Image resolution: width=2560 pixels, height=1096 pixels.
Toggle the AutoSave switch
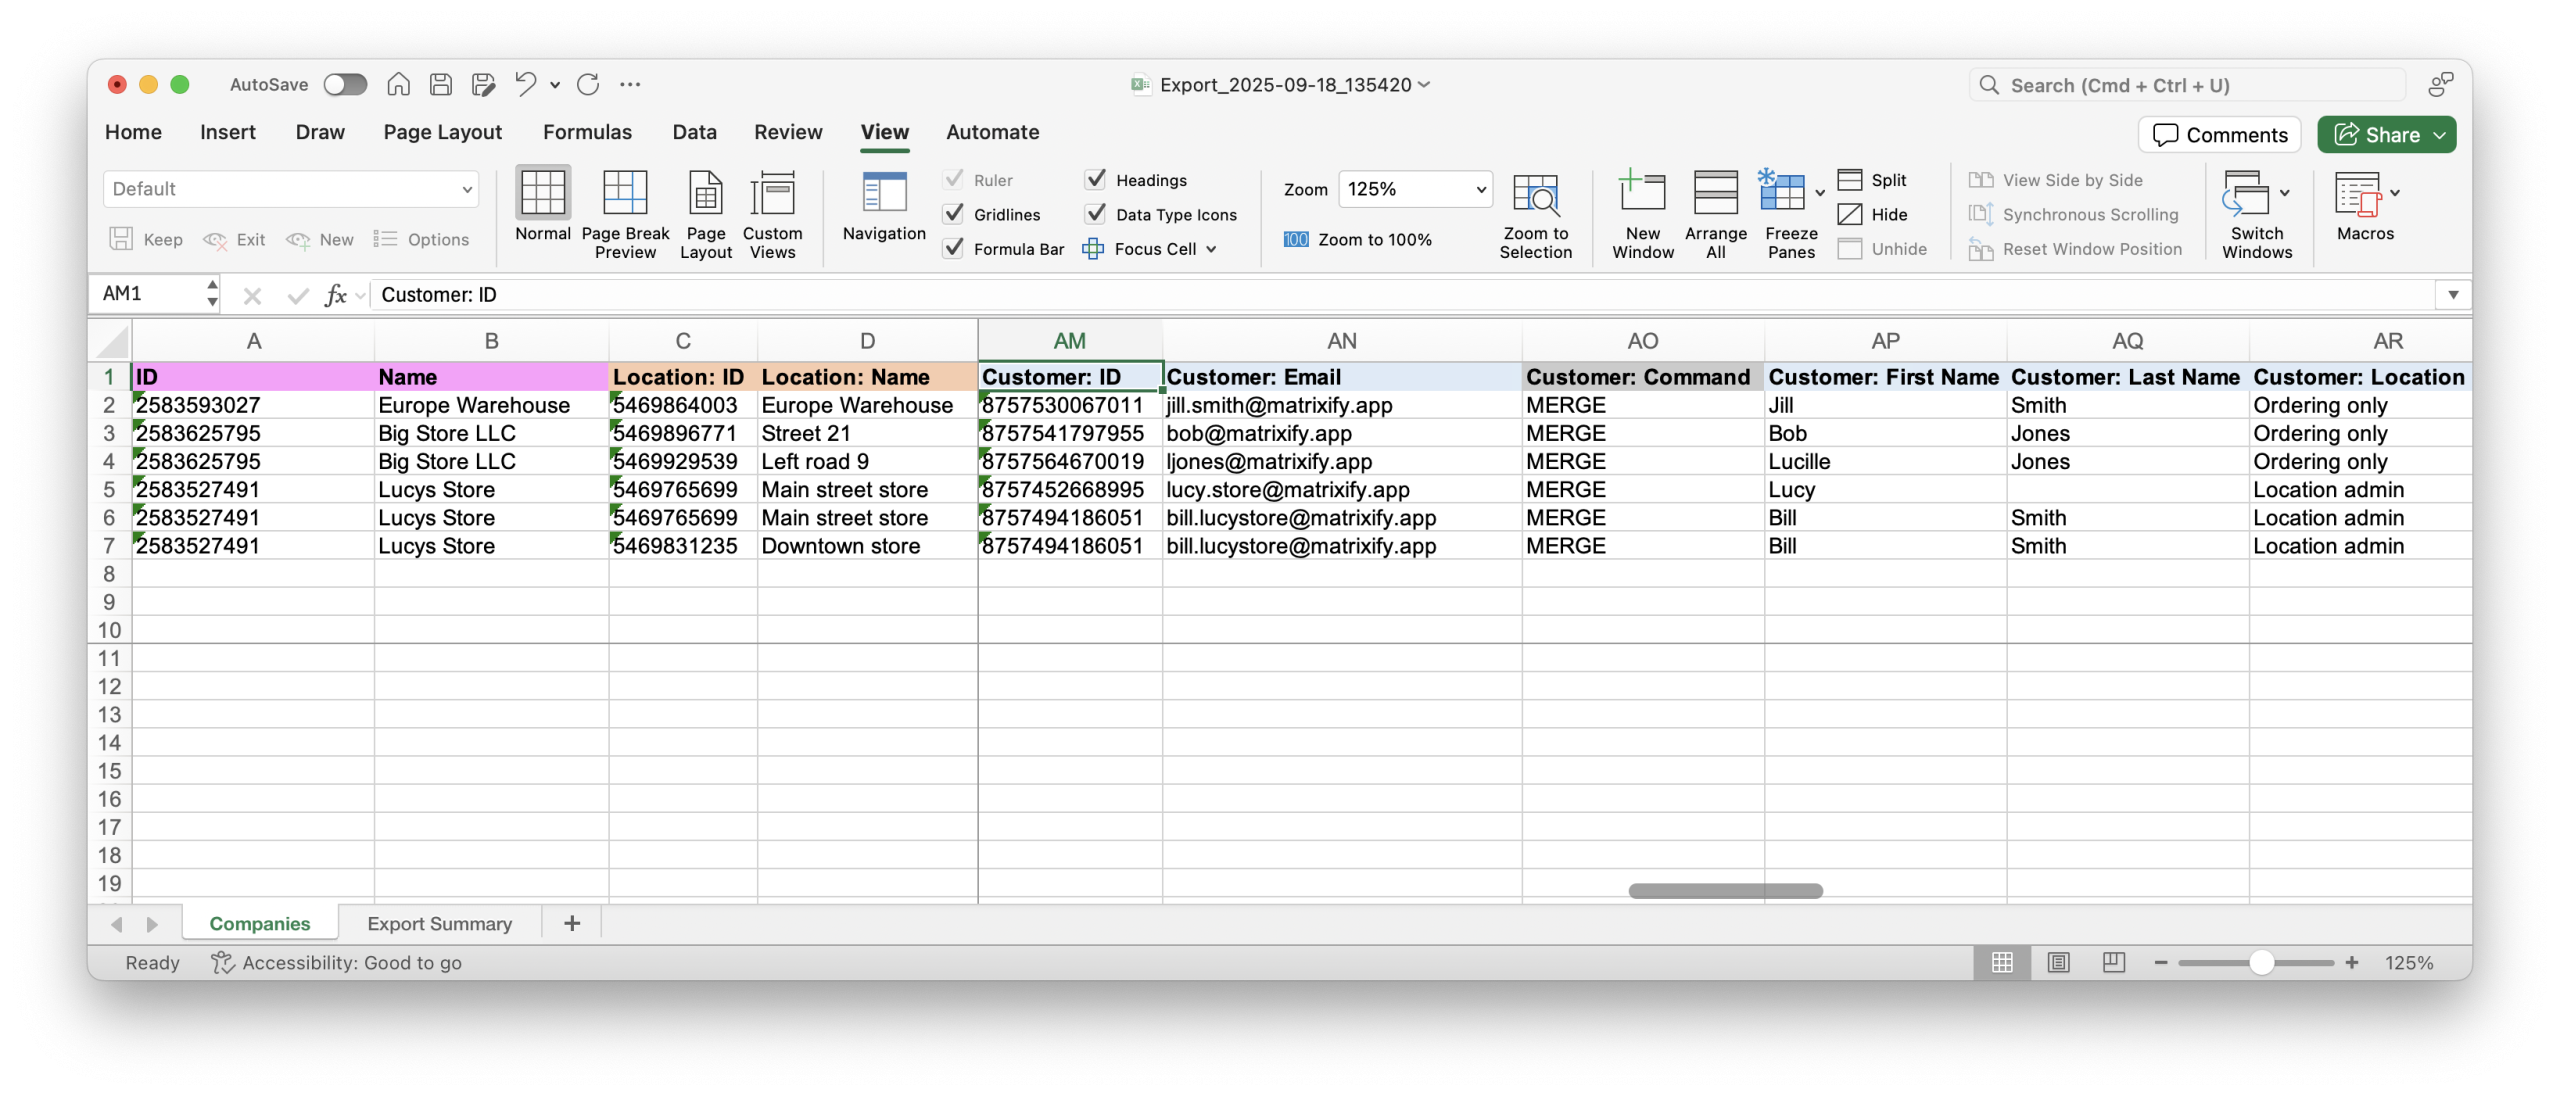[x=345, y=85]
